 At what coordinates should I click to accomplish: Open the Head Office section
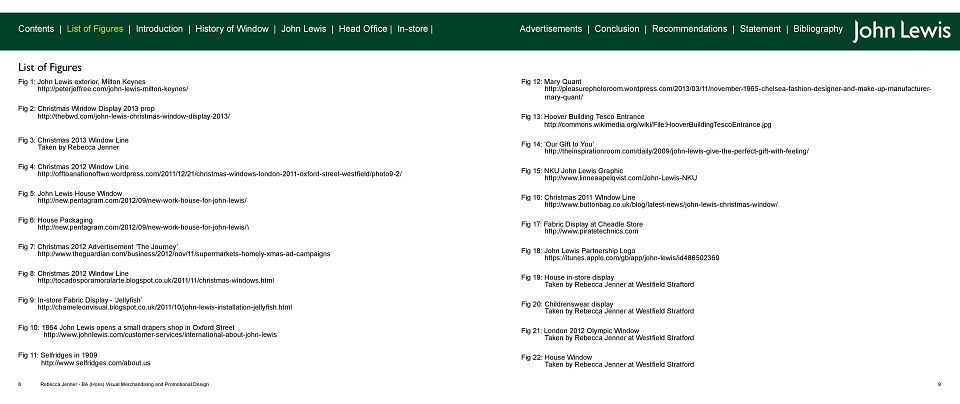(x=362, y=29)
